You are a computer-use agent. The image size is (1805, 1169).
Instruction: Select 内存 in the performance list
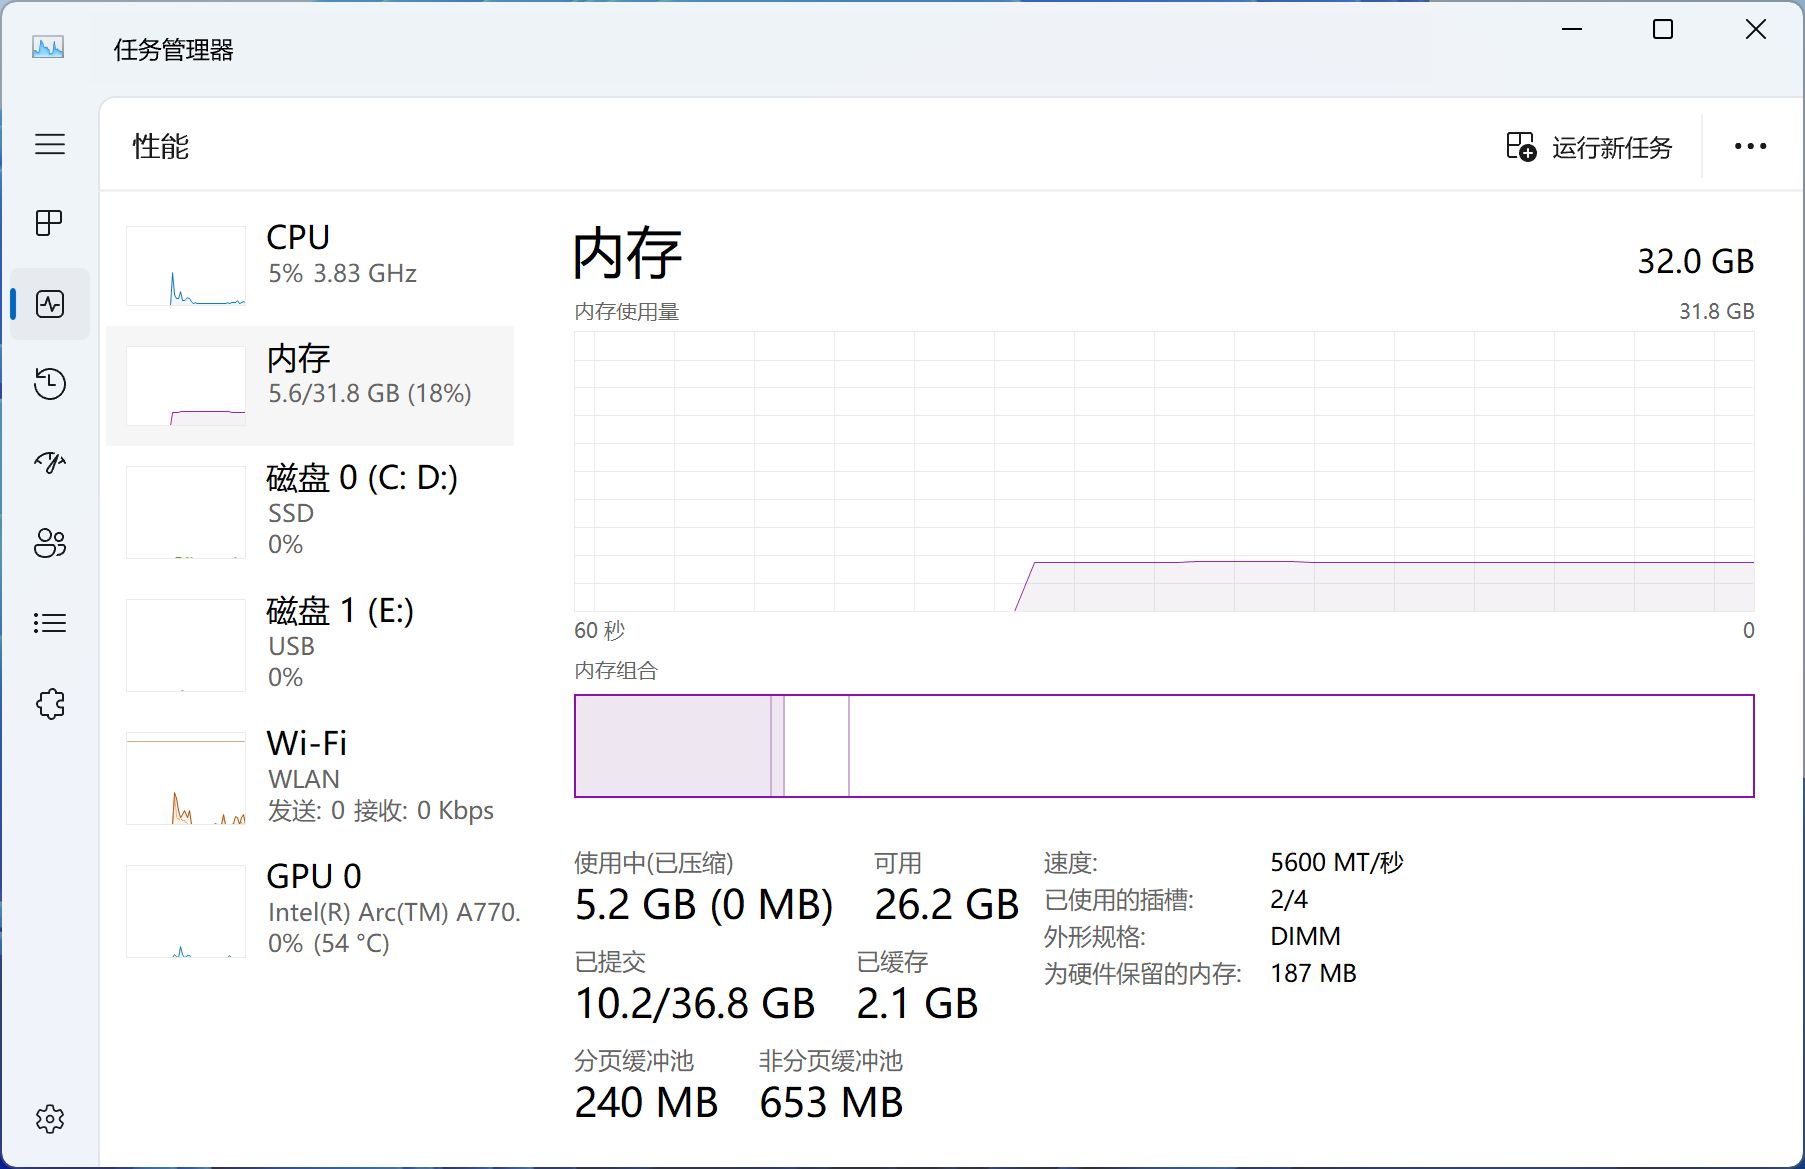[310, 385]
